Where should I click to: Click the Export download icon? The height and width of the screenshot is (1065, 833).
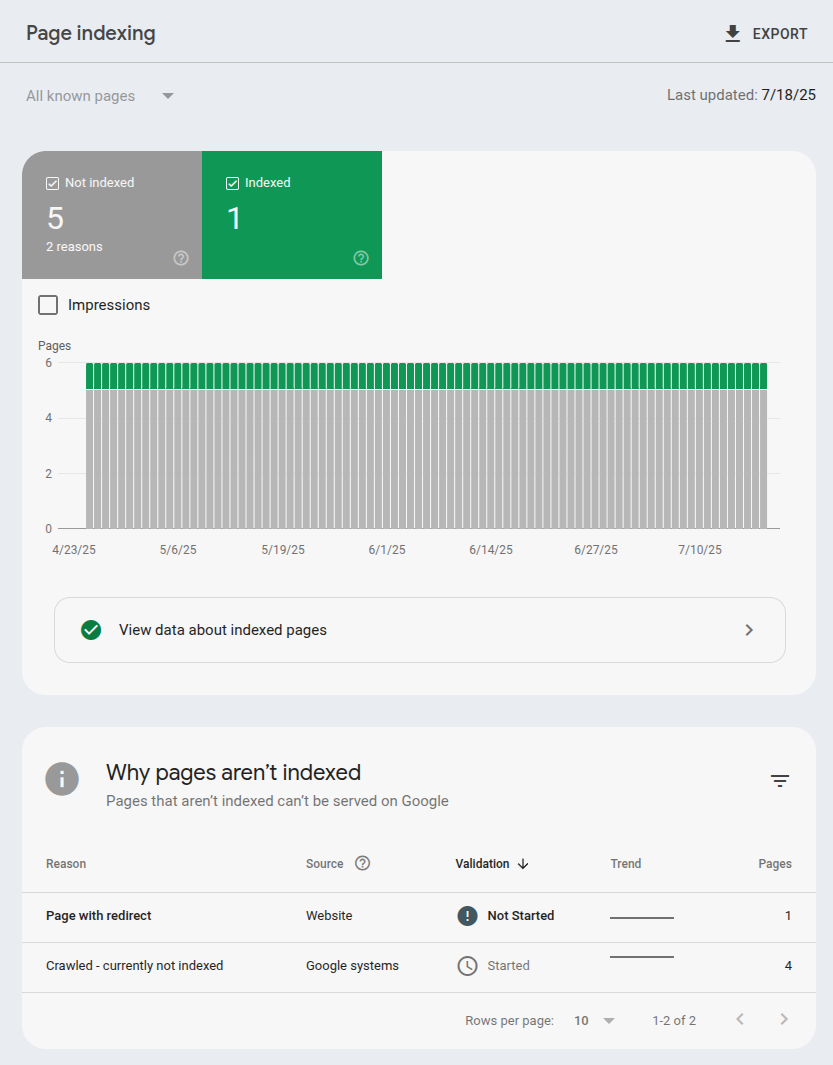point(733,34)
